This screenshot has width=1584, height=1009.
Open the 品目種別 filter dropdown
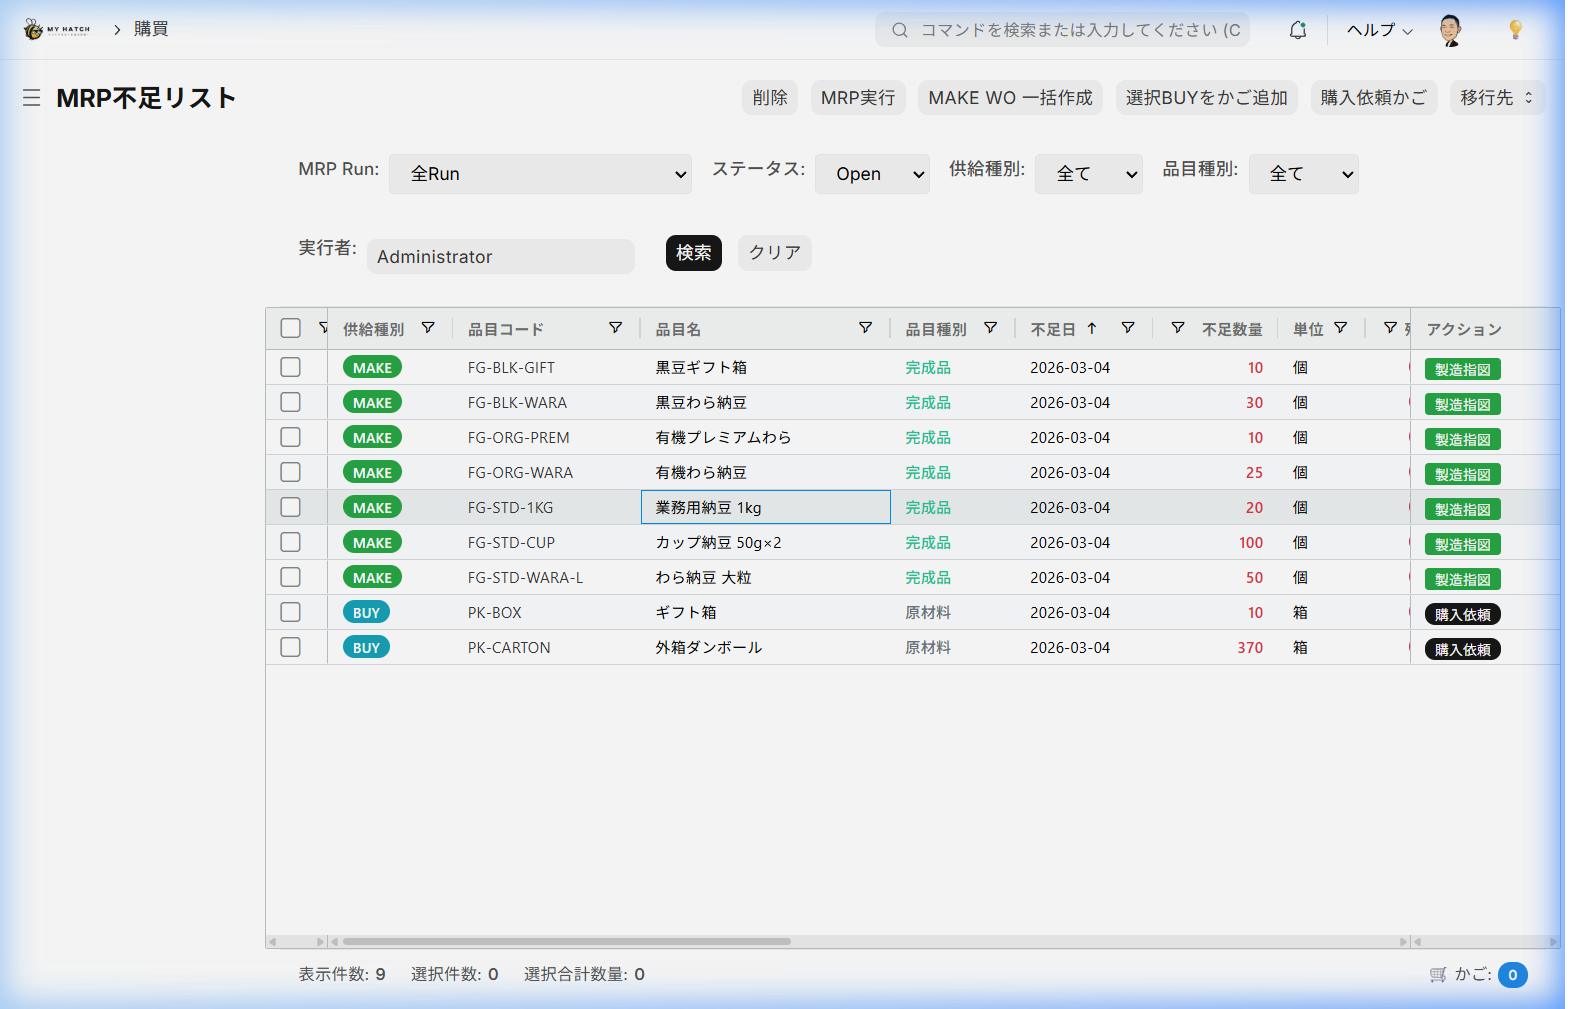pos(1303,174)
